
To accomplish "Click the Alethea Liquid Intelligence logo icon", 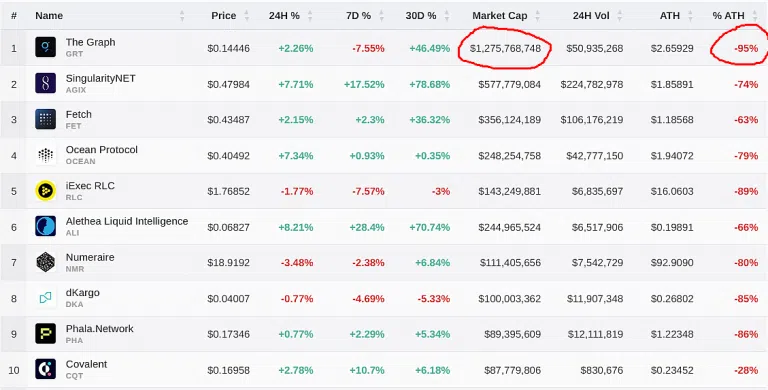I will (46, 226).
